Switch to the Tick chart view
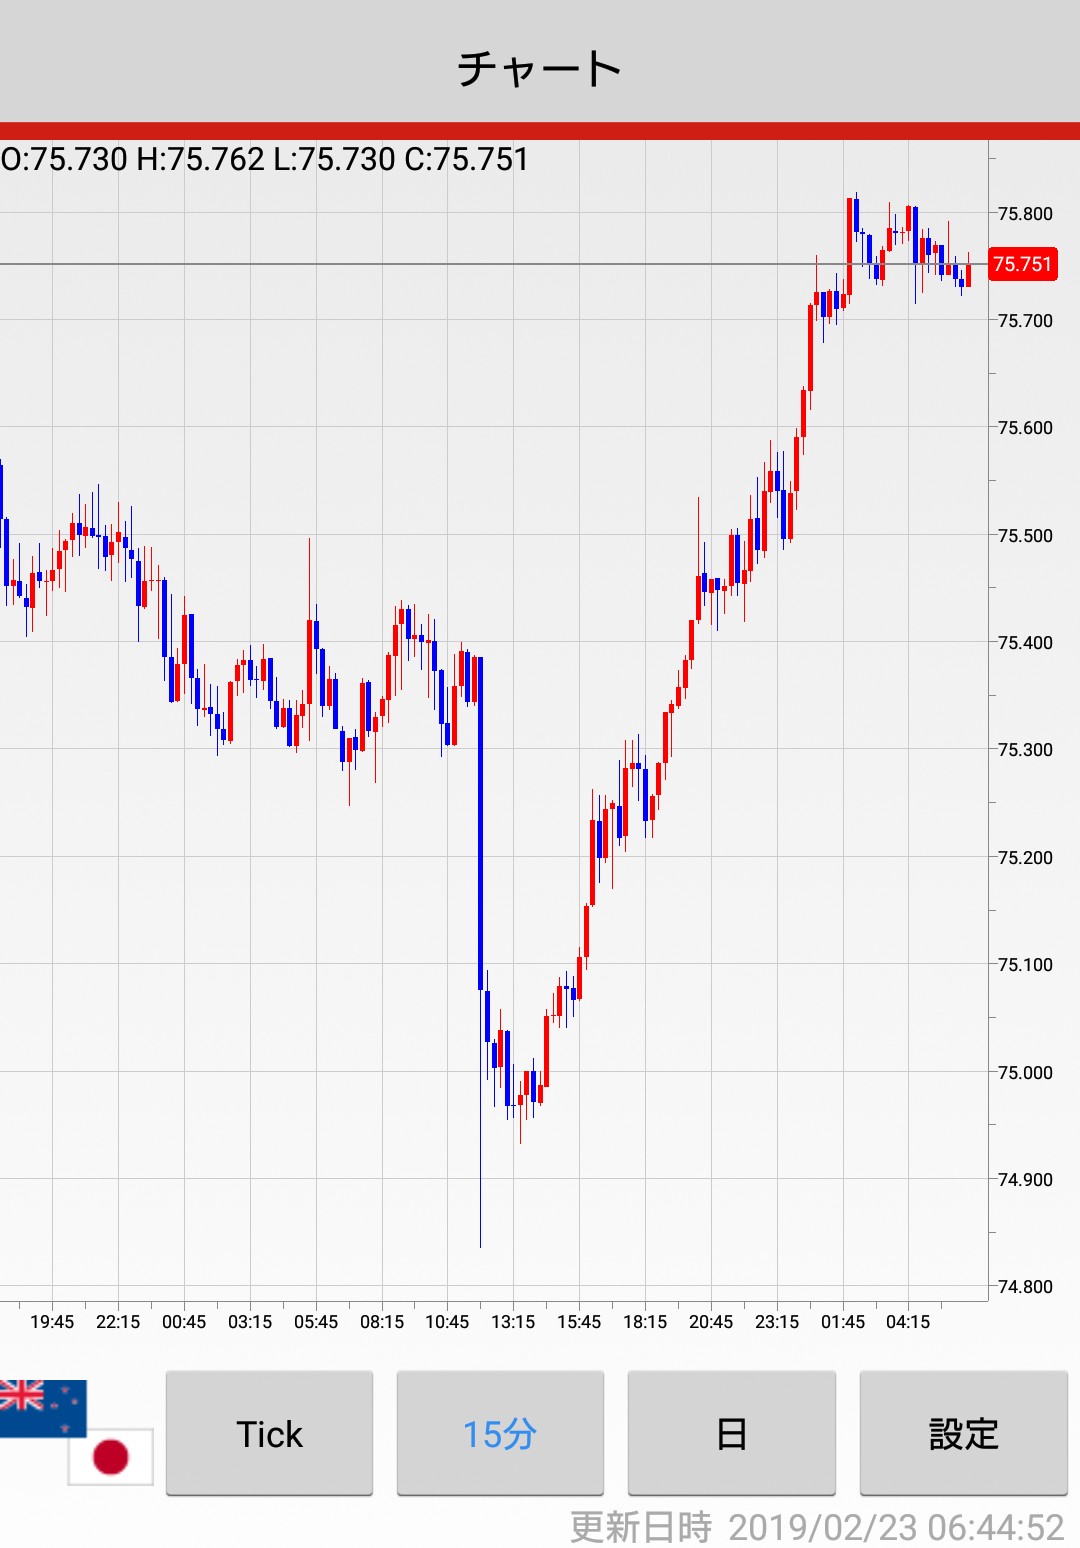This screenshot has height=1548, width=1080. tap(269, 1433)
